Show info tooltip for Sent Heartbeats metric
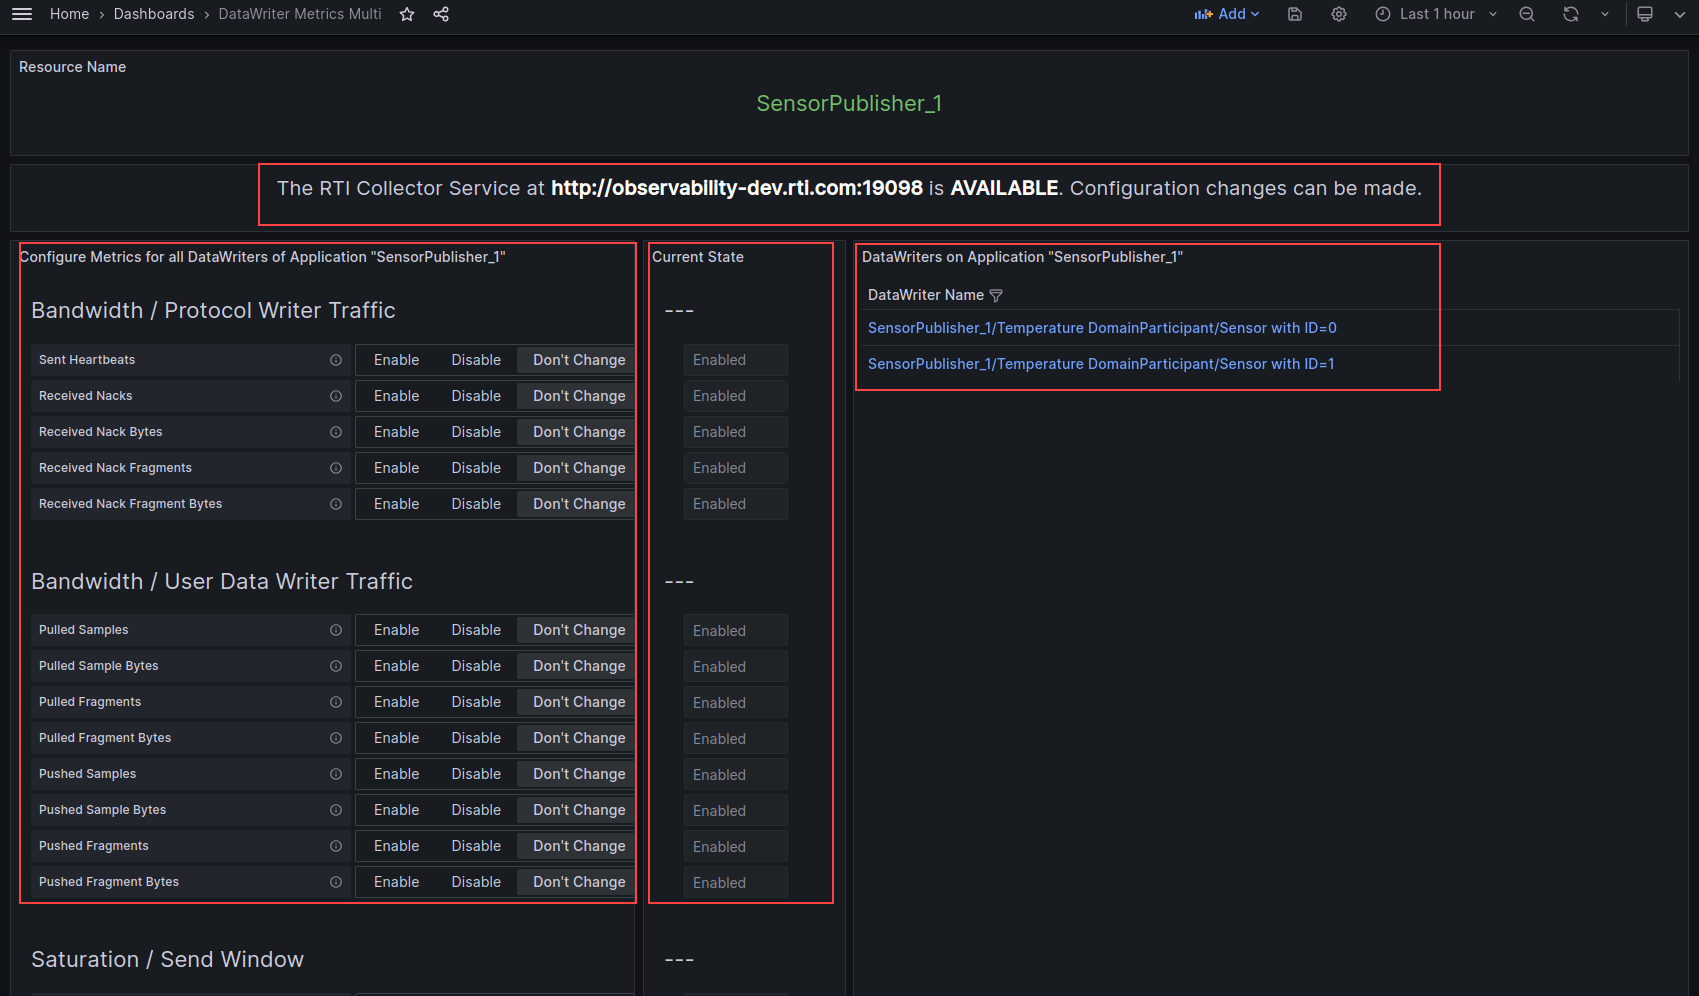This screenshot has height=996, width=1699. pyautogui.click(x=334, y=360)
